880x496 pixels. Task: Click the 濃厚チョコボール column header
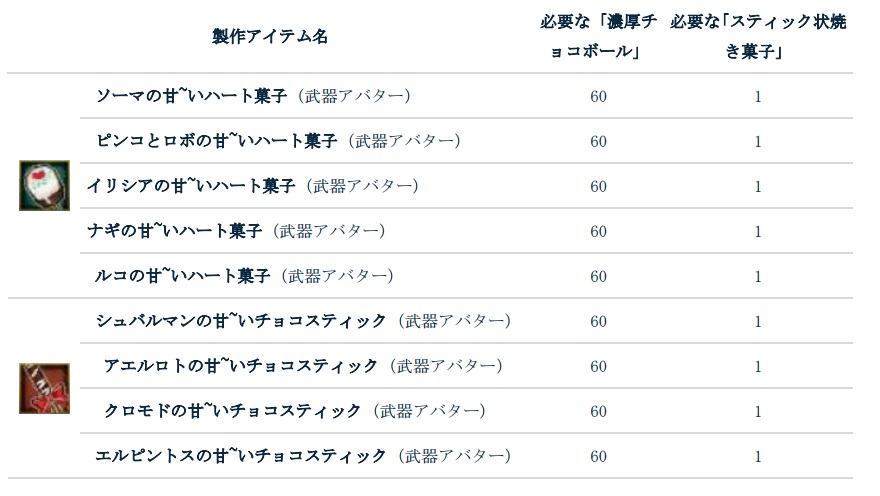(x=598, y=37)
